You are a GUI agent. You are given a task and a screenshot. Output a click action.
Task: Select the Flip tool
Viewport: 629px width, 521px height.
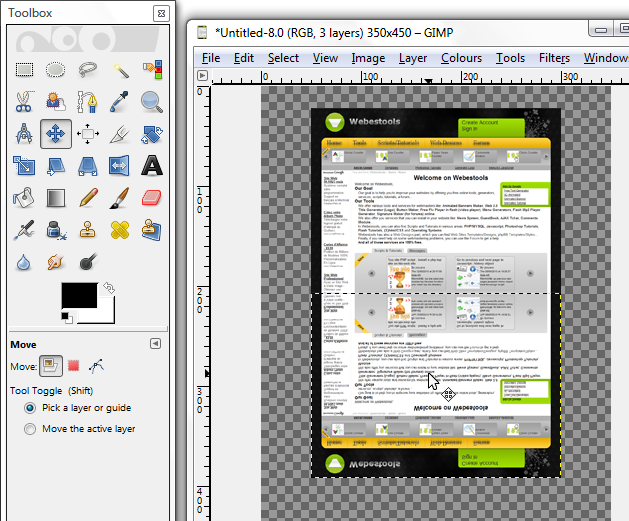(119, 166)
